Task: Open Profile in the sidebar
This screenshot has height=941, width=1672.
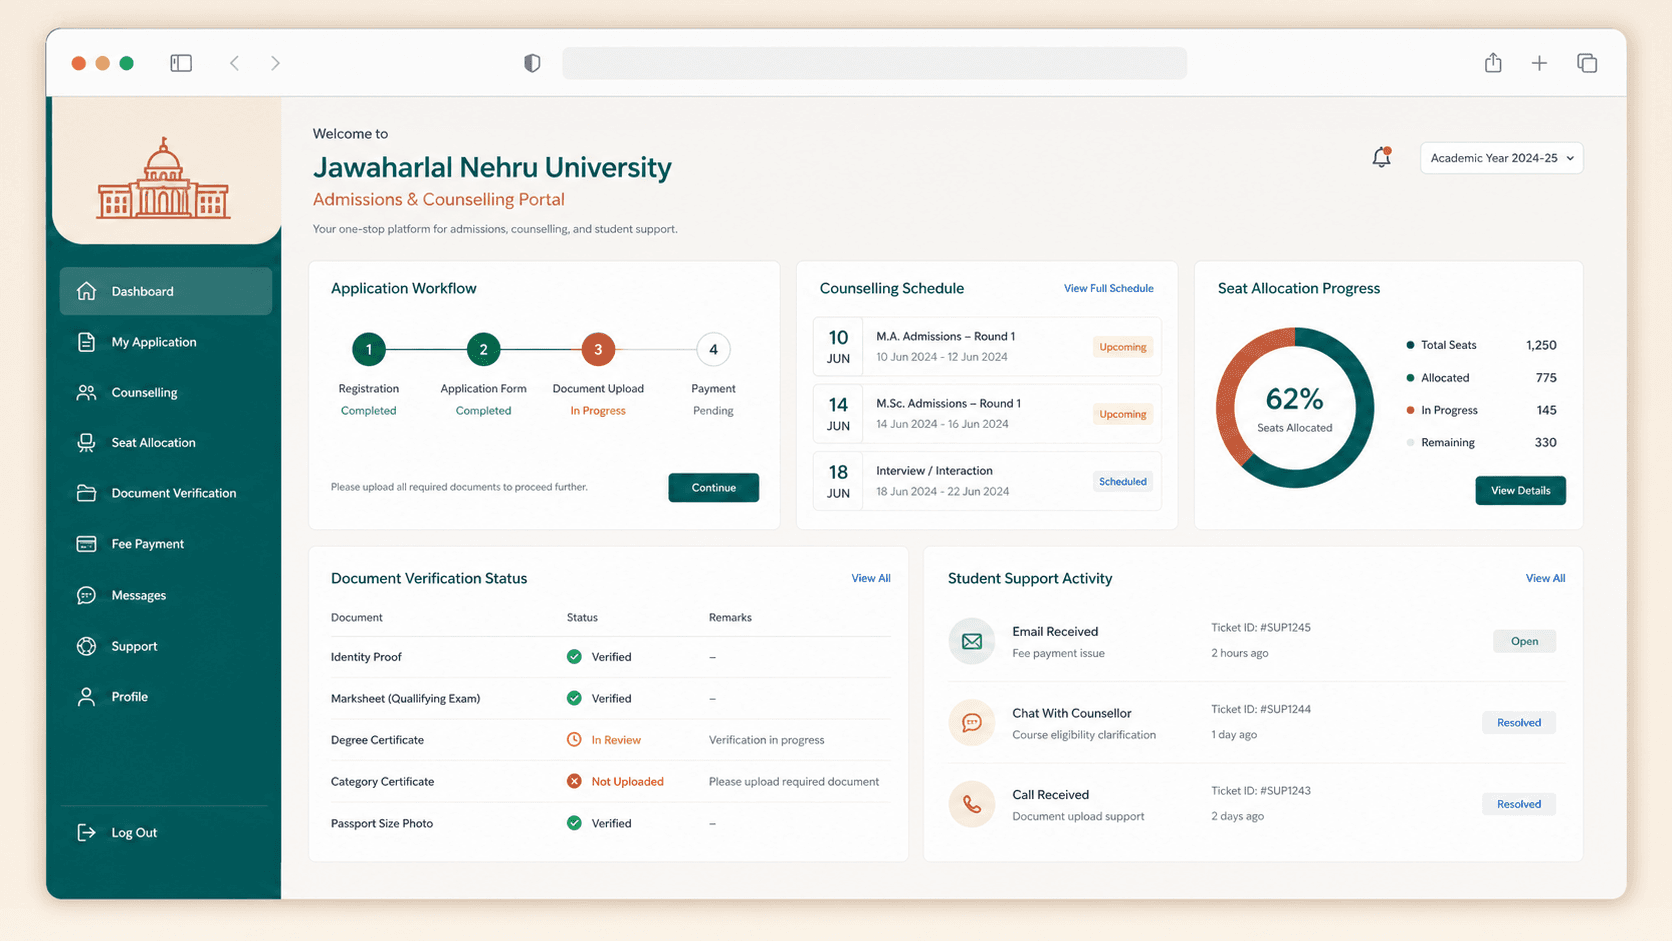Action: (x=166, y=697)
